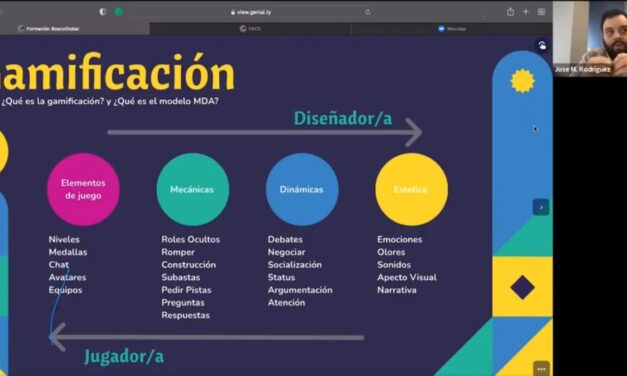Image resolution: width=627 pixels, height=376 pixels.
Task: Click the word Preguntas
Action: click(x=183, y=303)
